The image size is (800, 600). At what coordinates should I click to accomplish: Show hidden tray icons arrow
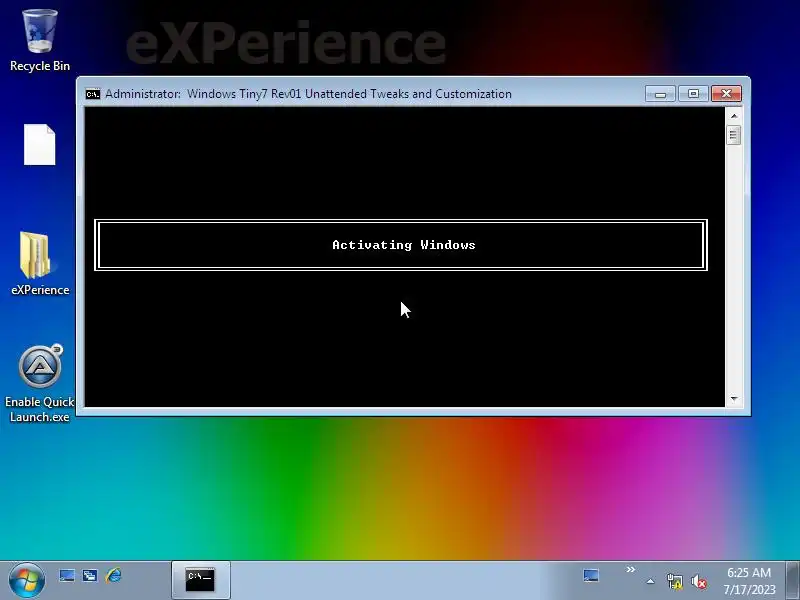click(650, 581)
